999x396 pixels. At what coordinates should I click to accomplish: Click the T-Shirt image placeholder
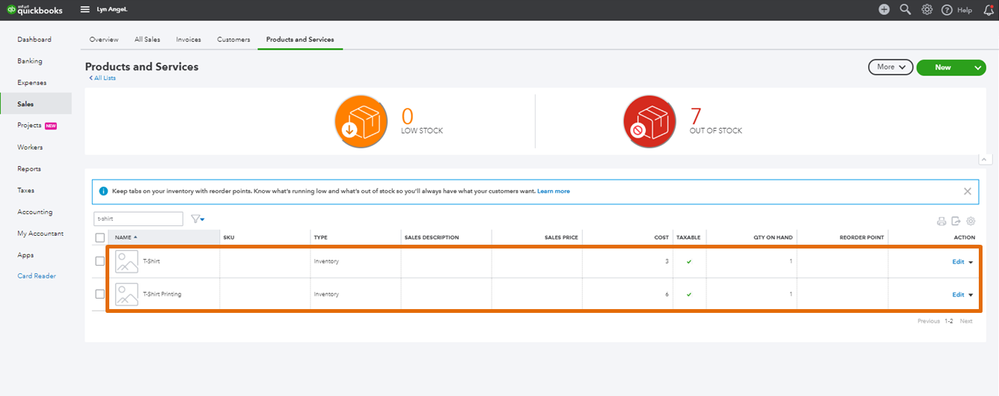pos(126,261)
